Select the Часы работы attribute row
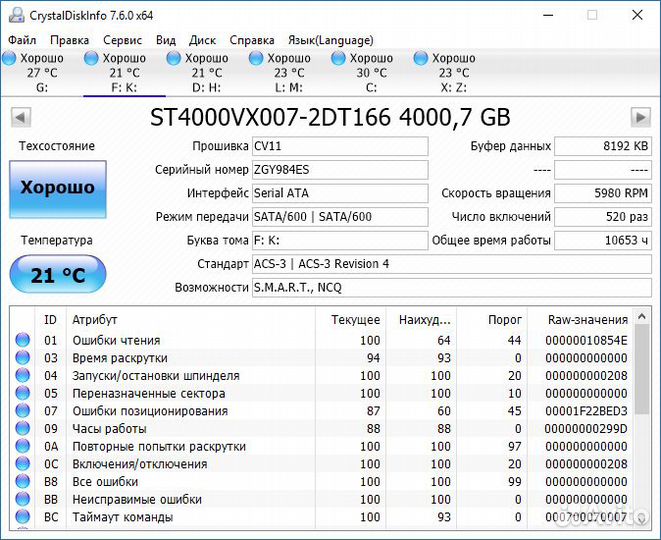 click(x=322, y=429)
